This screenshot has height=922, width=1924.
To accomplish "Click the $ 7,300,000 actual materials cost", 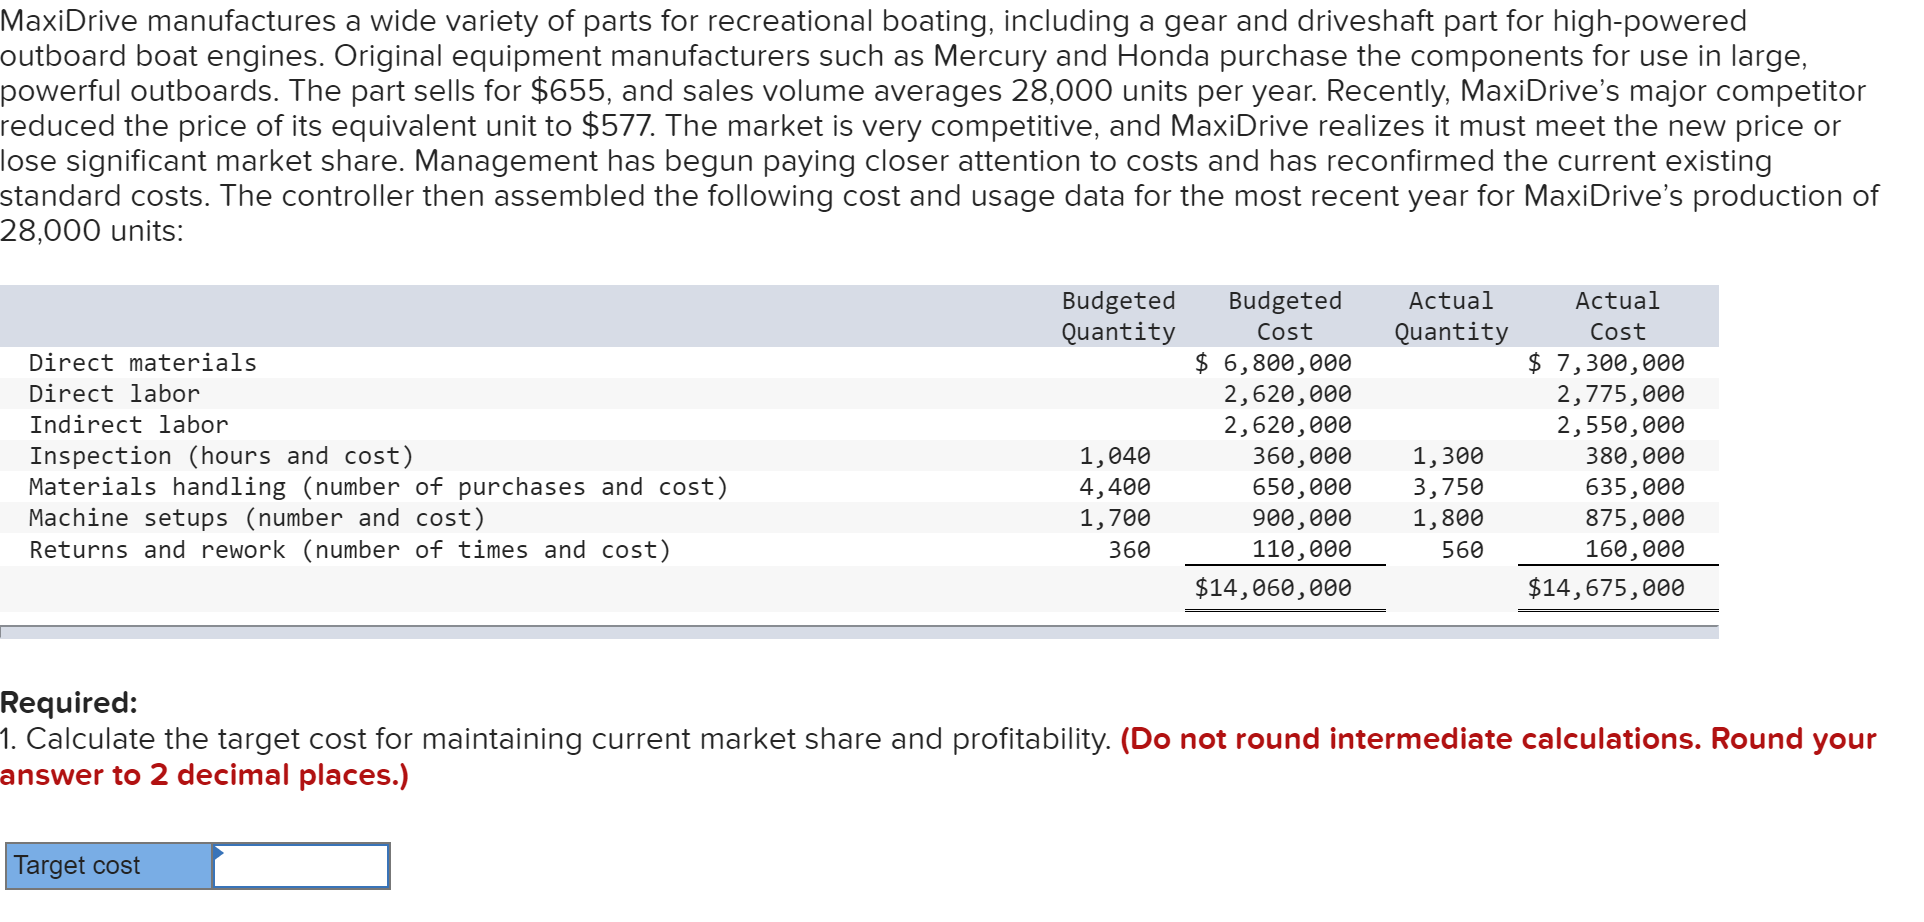I will pos(1606,363).
